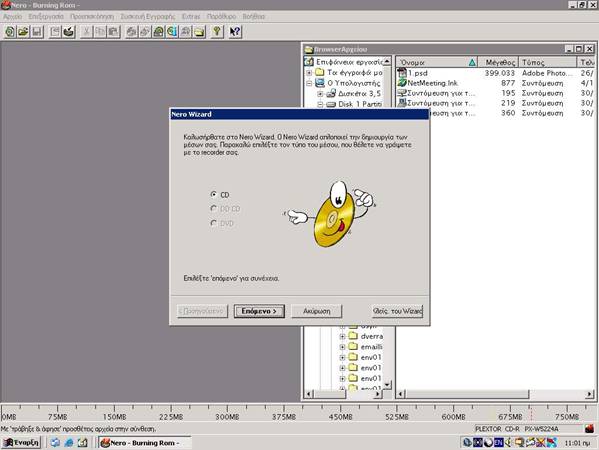Click the Cut scissors toolbar icon
Screen dimensions: 599x450
click(87, 31)
